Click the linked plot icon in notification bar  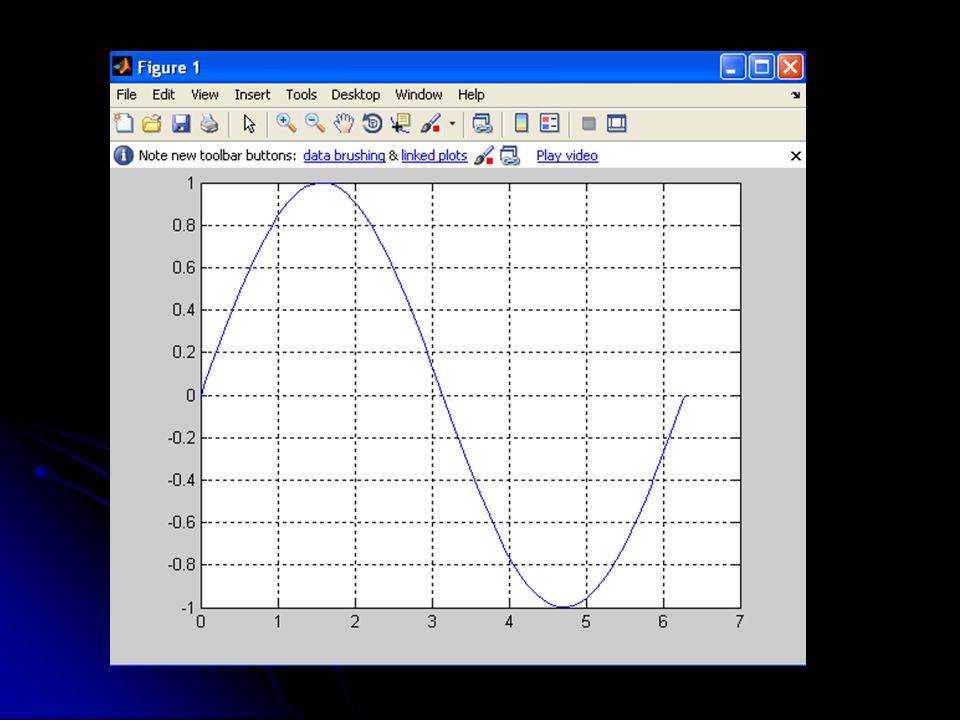pyautogui.click(x=510, y=156)
